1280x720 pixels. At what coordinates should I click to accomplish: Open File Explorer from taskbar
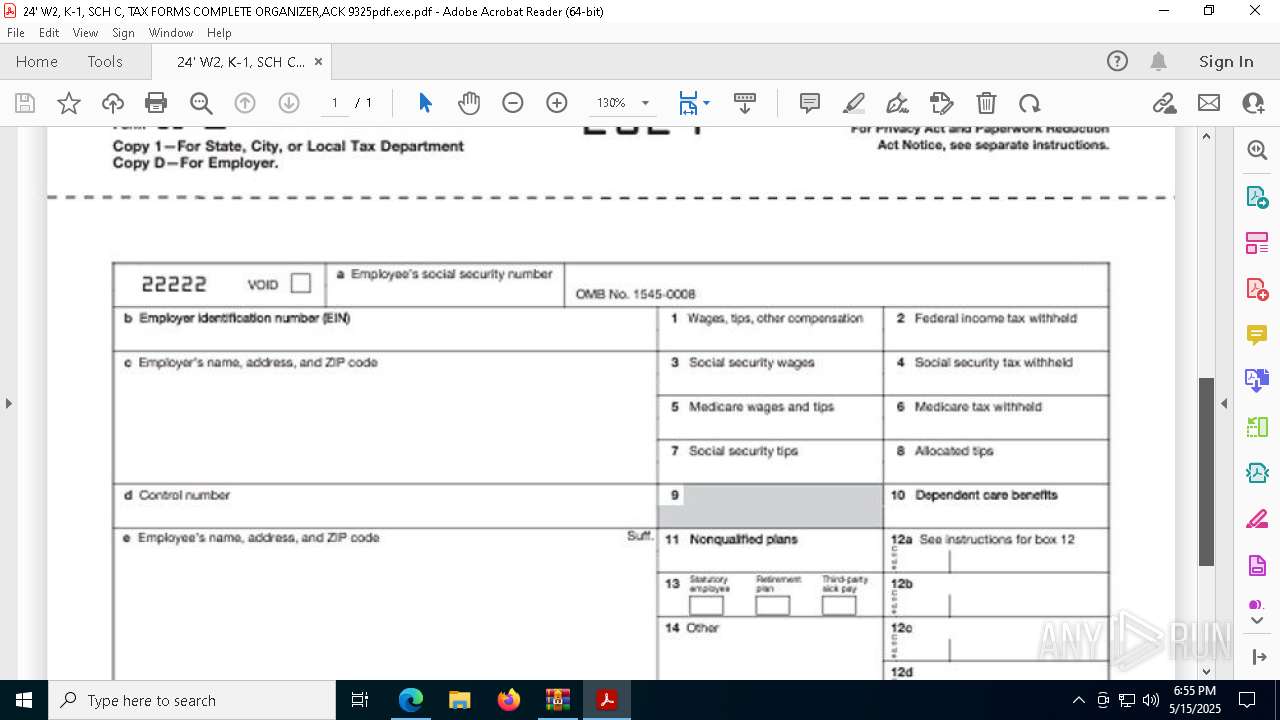(x=460, y=700)
